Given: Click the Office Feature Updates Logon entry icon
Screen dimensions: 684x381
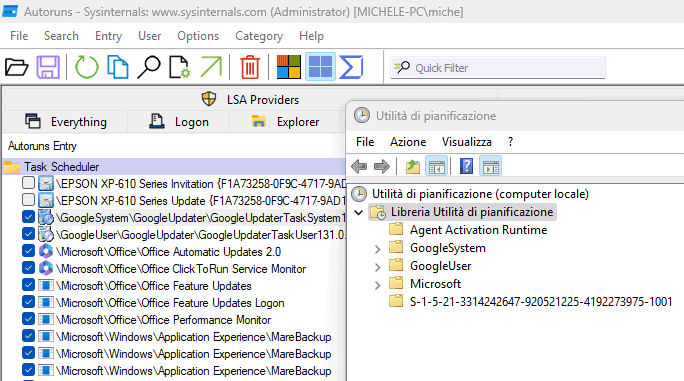Looking at the screenshot, I should pos(46,302).
